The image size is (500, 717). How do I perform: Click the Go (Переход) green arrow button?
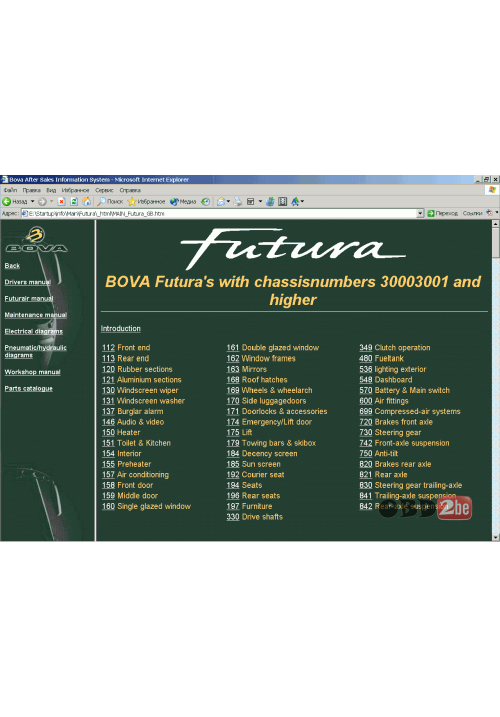pos(431,214)
